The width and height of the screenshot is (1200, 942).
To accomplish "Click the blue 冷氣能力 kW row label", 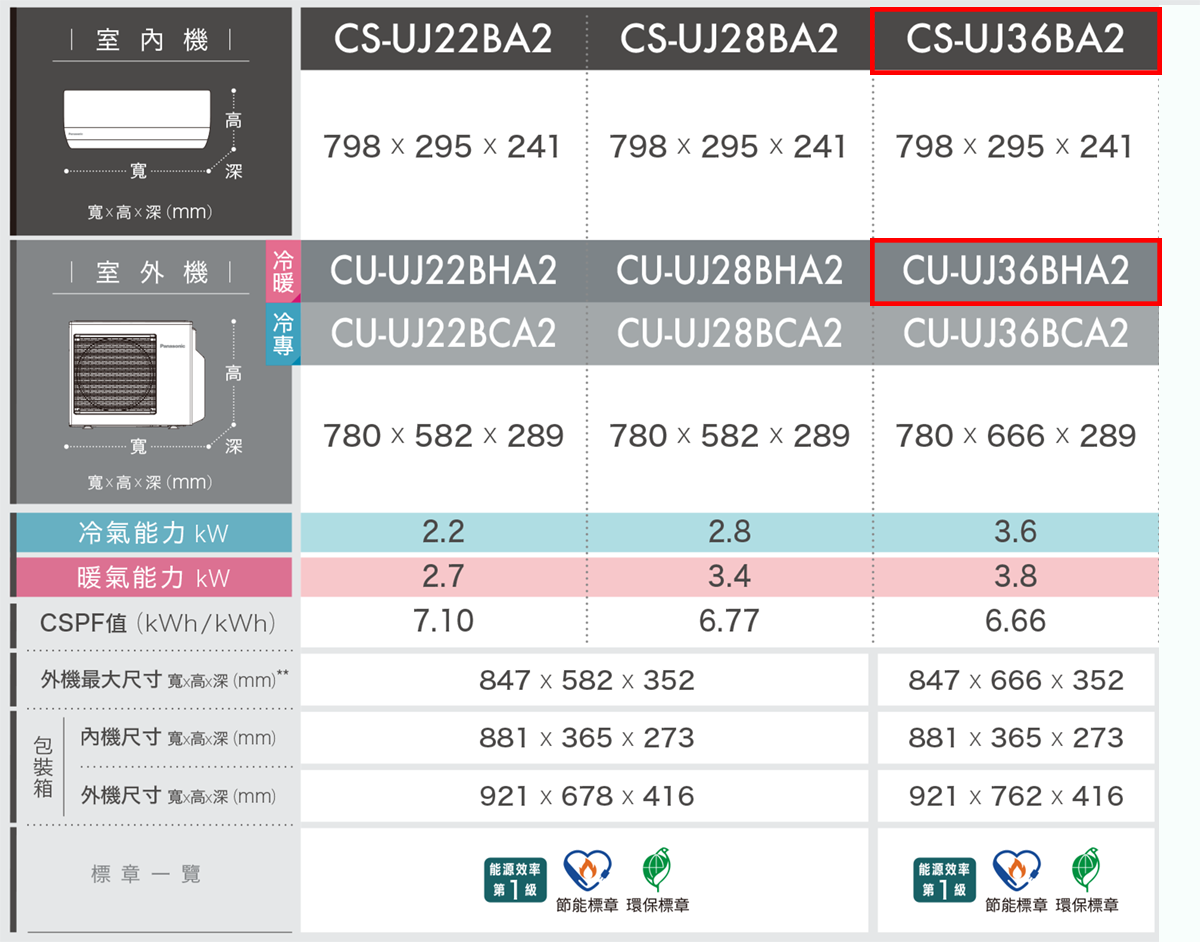I will (x=153, y=533).
